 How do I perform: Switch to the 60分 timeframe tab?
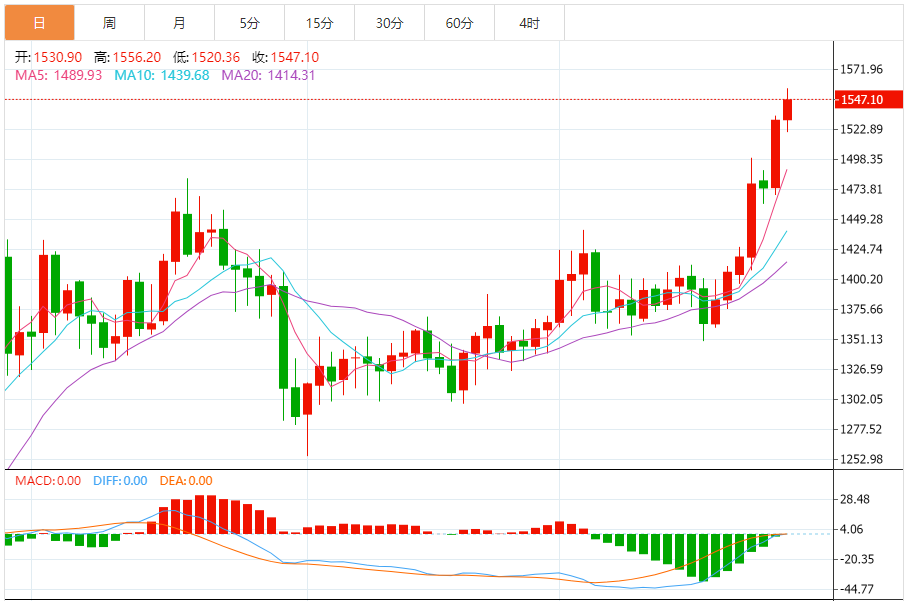pyautogui.click(x=459, y=23)
